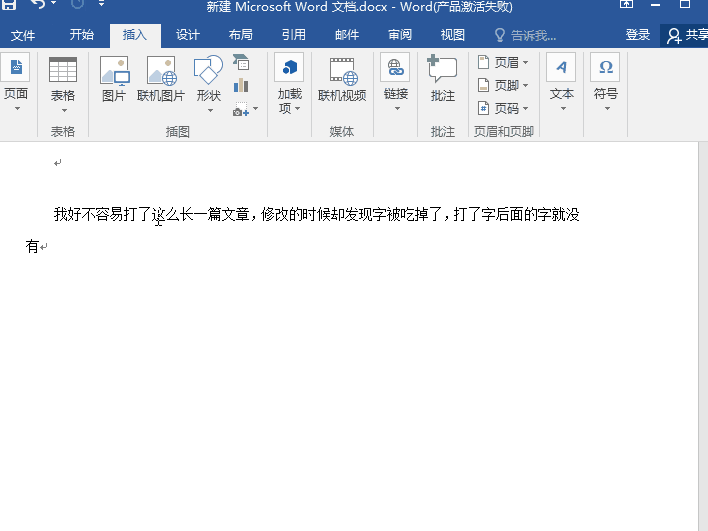
Task: Open the 审阅 review tab
Action: coord(400,35)
